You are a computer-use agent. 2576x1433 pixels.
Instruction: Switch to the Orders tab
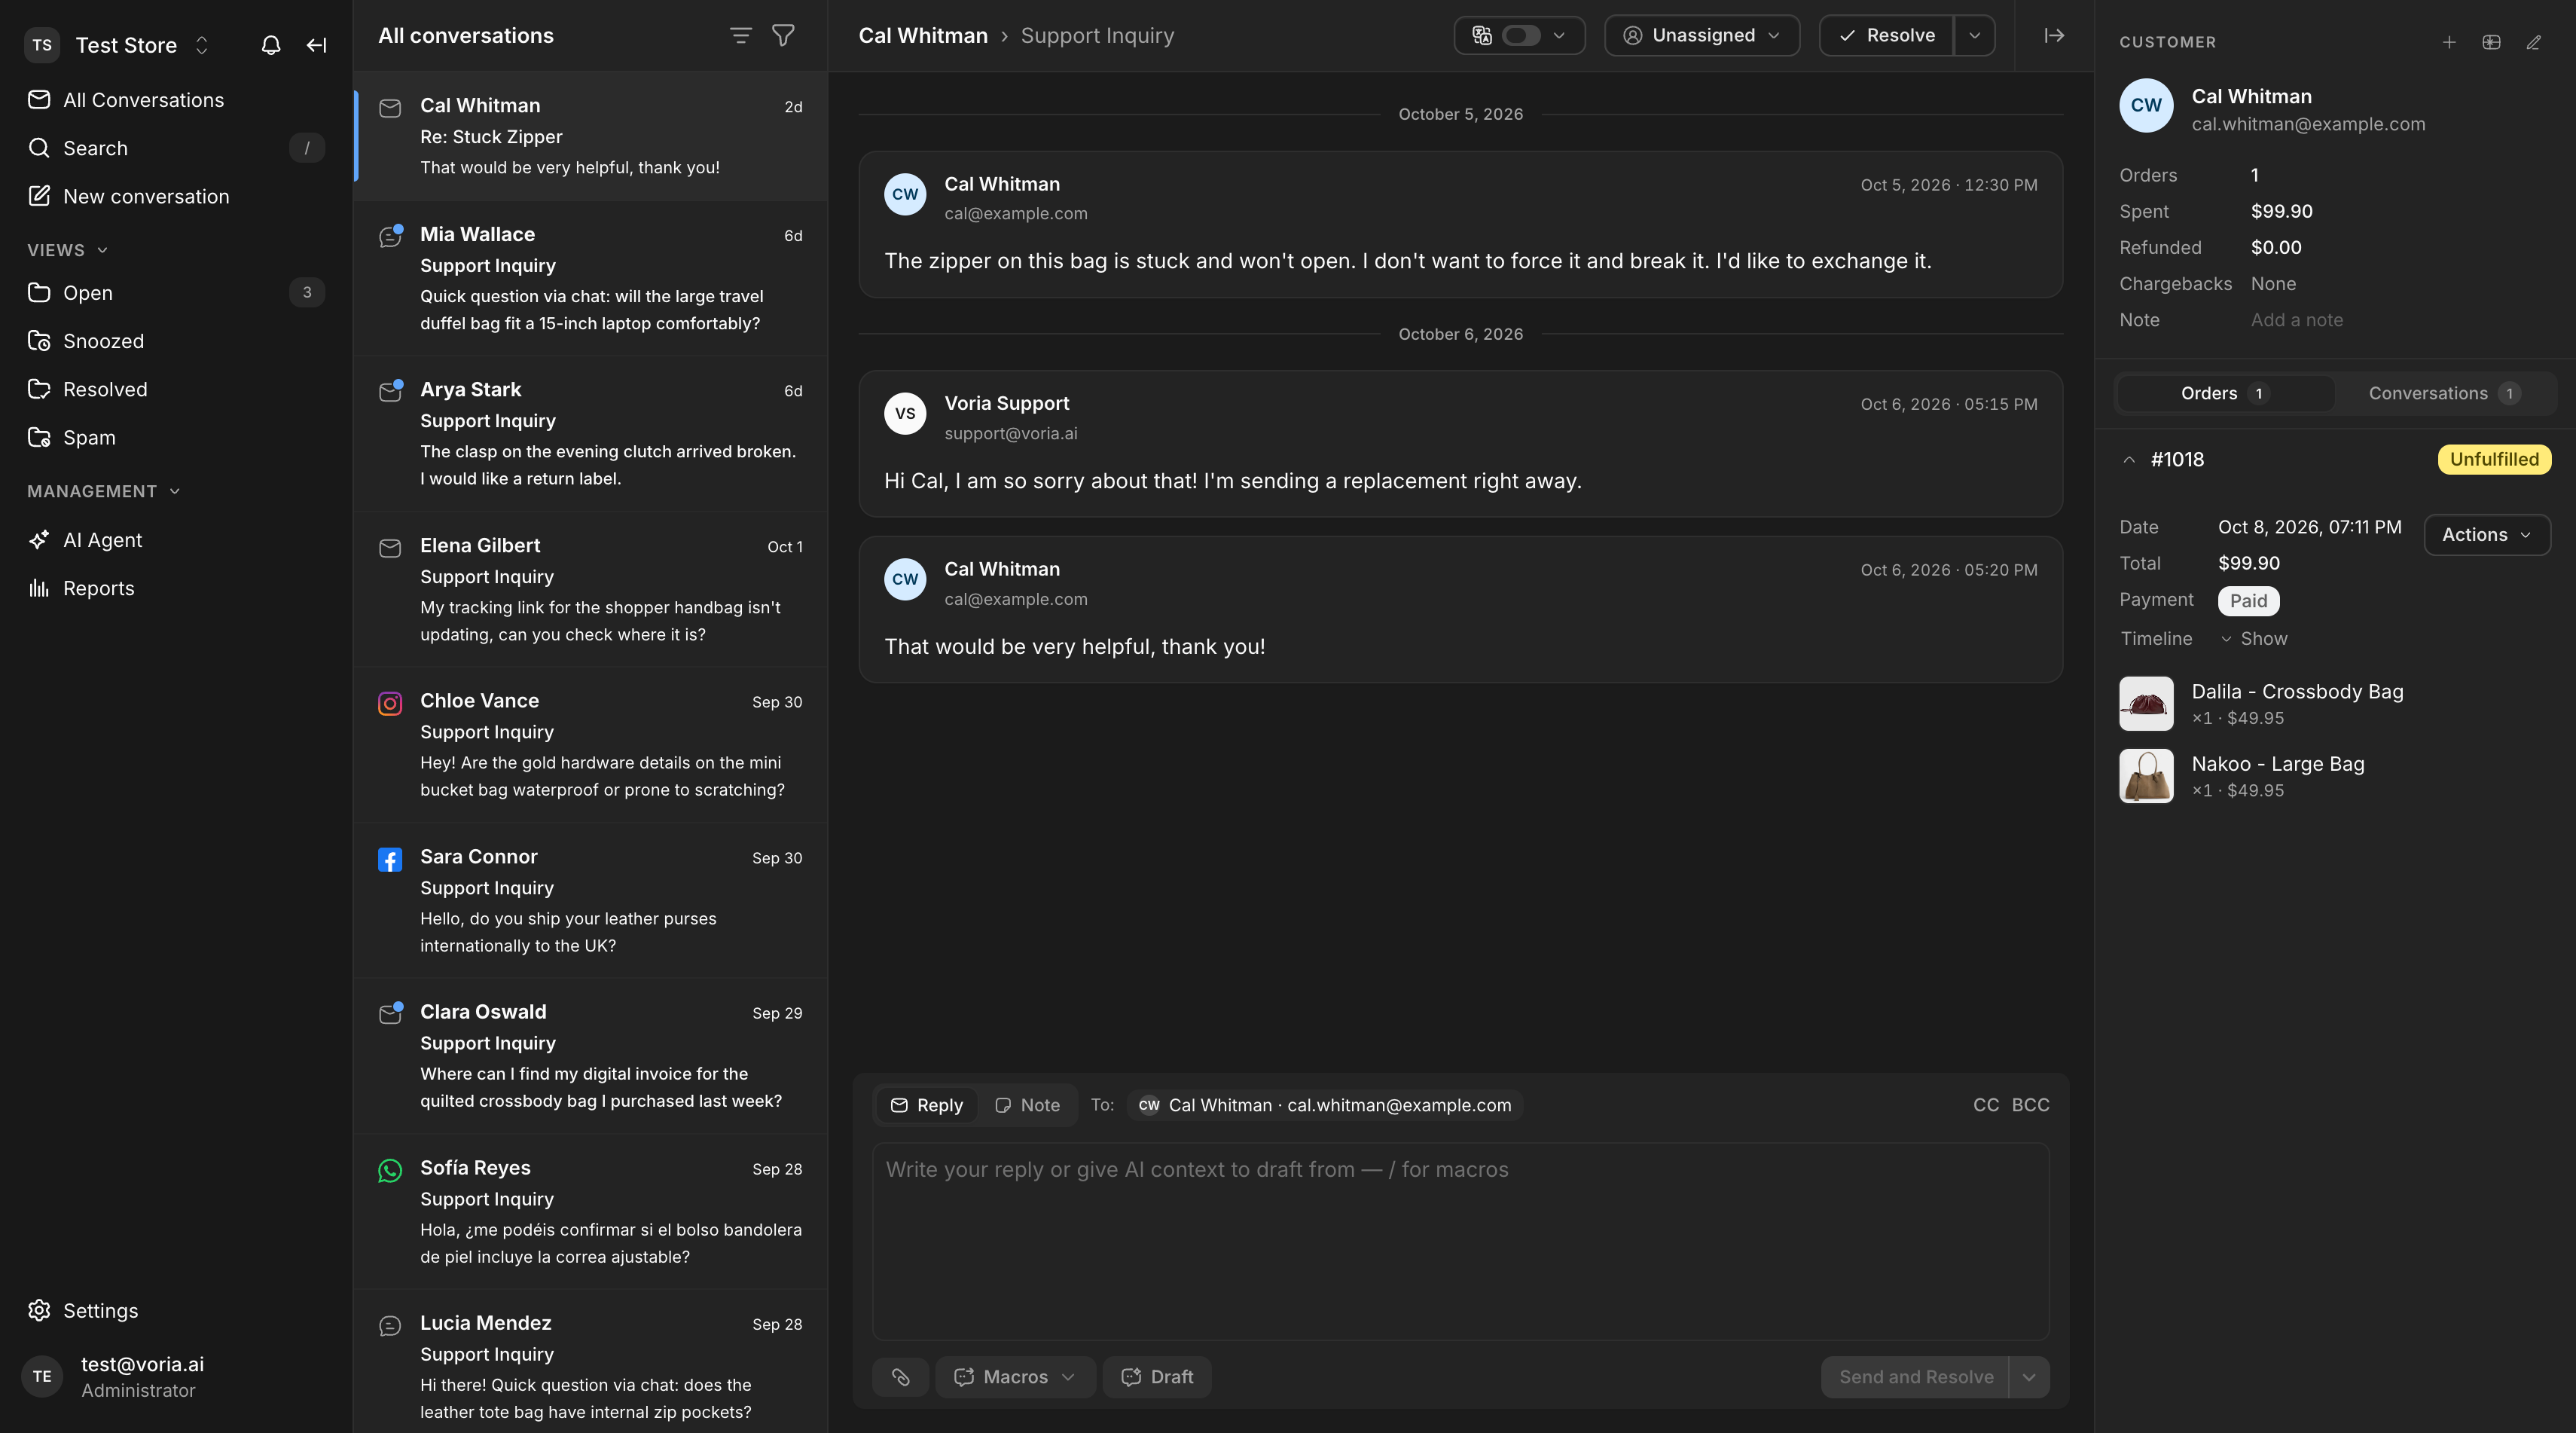tap(2225, 394)
